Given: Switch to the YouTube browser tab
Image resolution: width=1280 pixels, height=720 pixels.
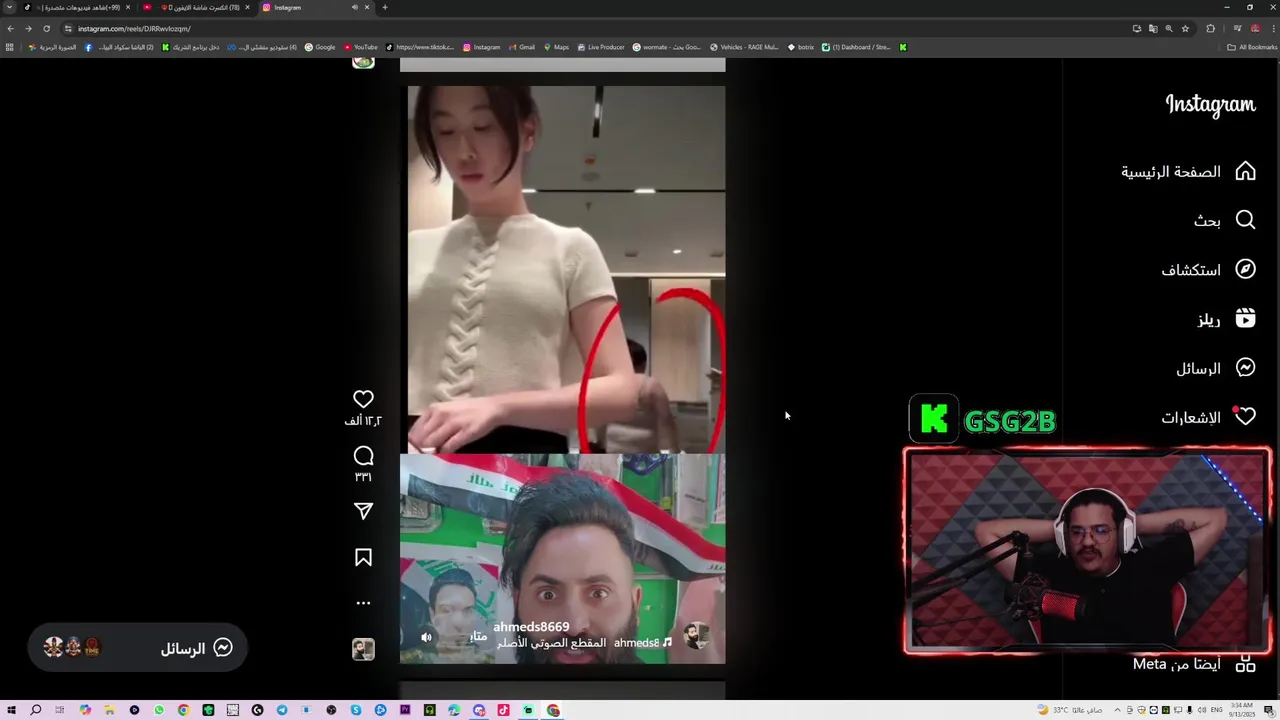Looking at the screenshot, I should (x=196, y=7).
